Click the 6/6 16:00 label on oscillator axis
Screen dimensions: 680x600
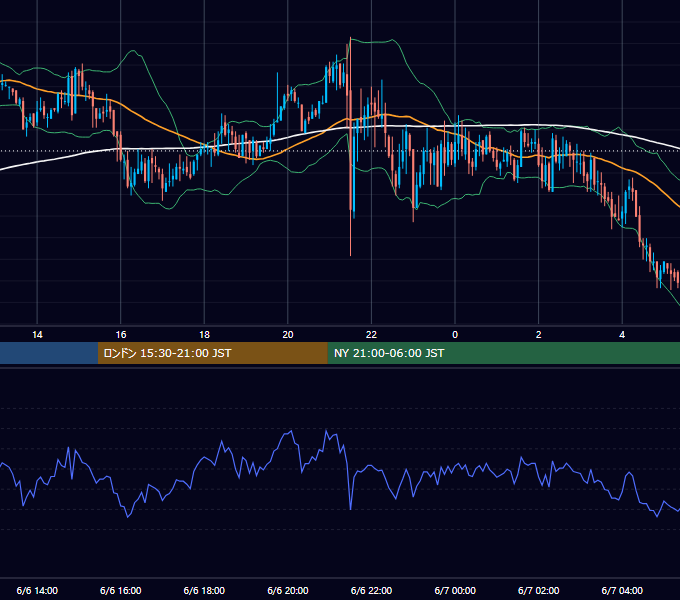click(121, 590)
